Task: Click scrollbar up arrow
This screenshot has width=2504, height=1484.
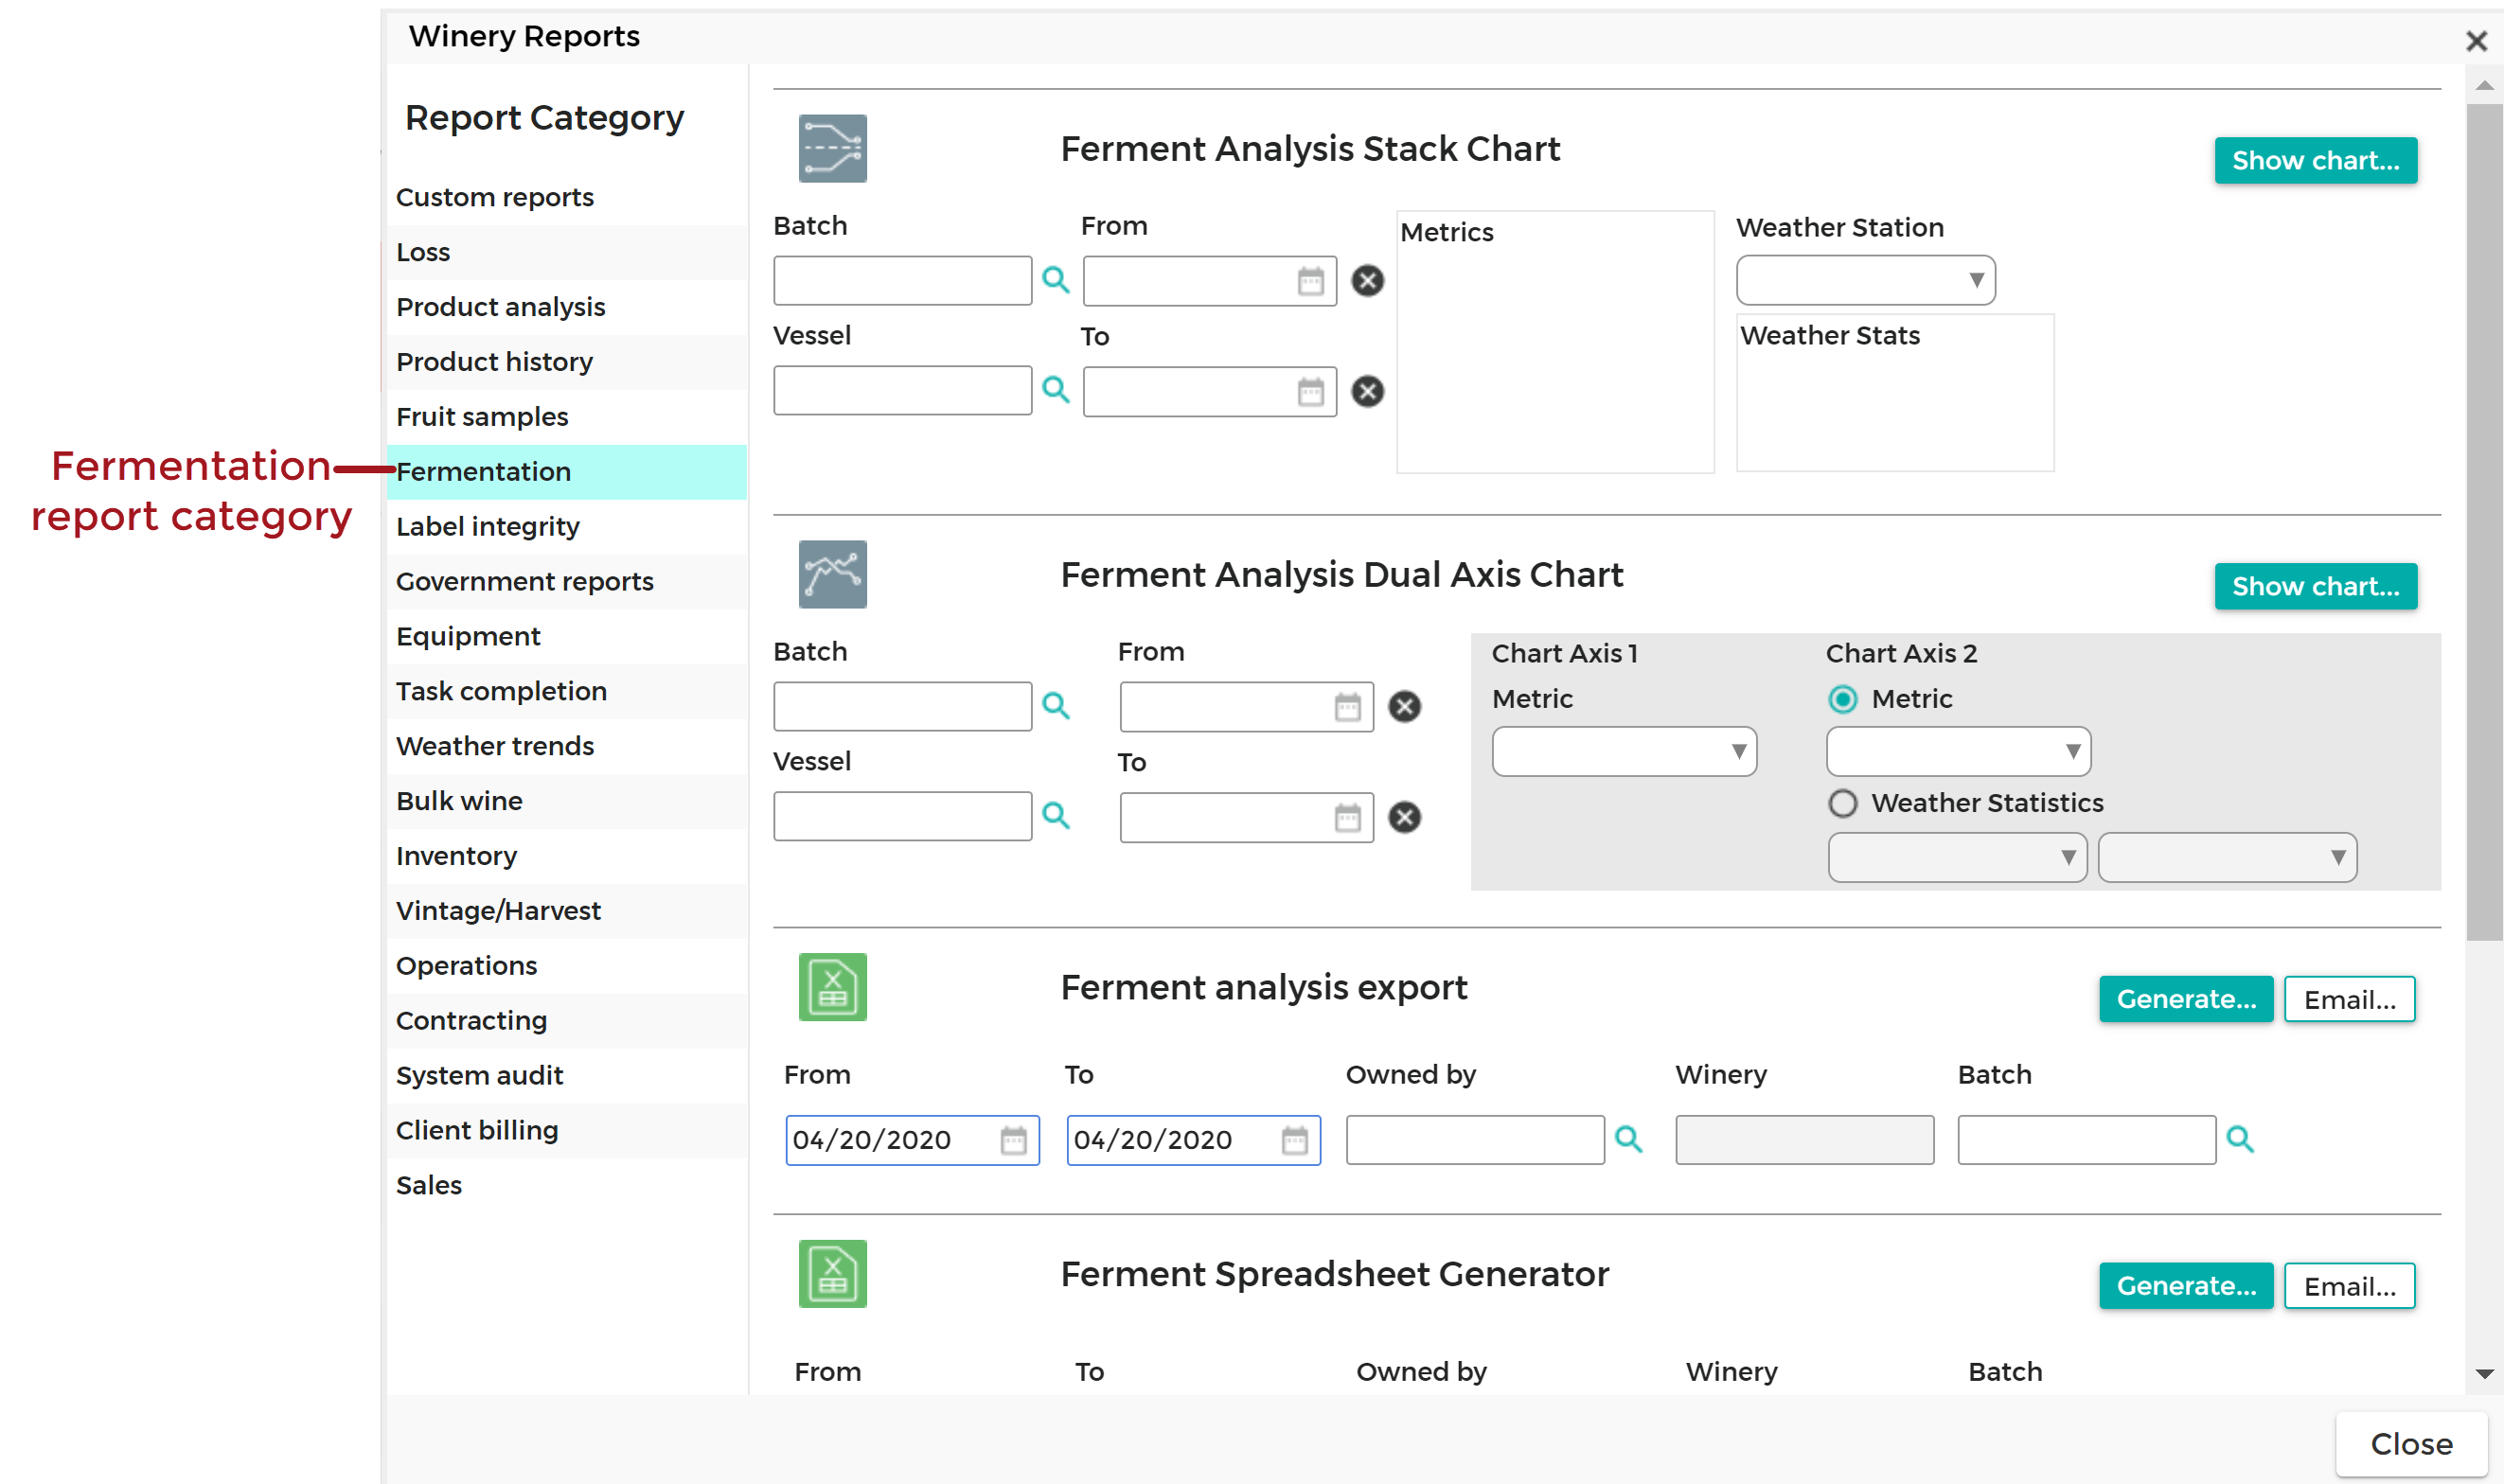Action: coord(2484,86)
